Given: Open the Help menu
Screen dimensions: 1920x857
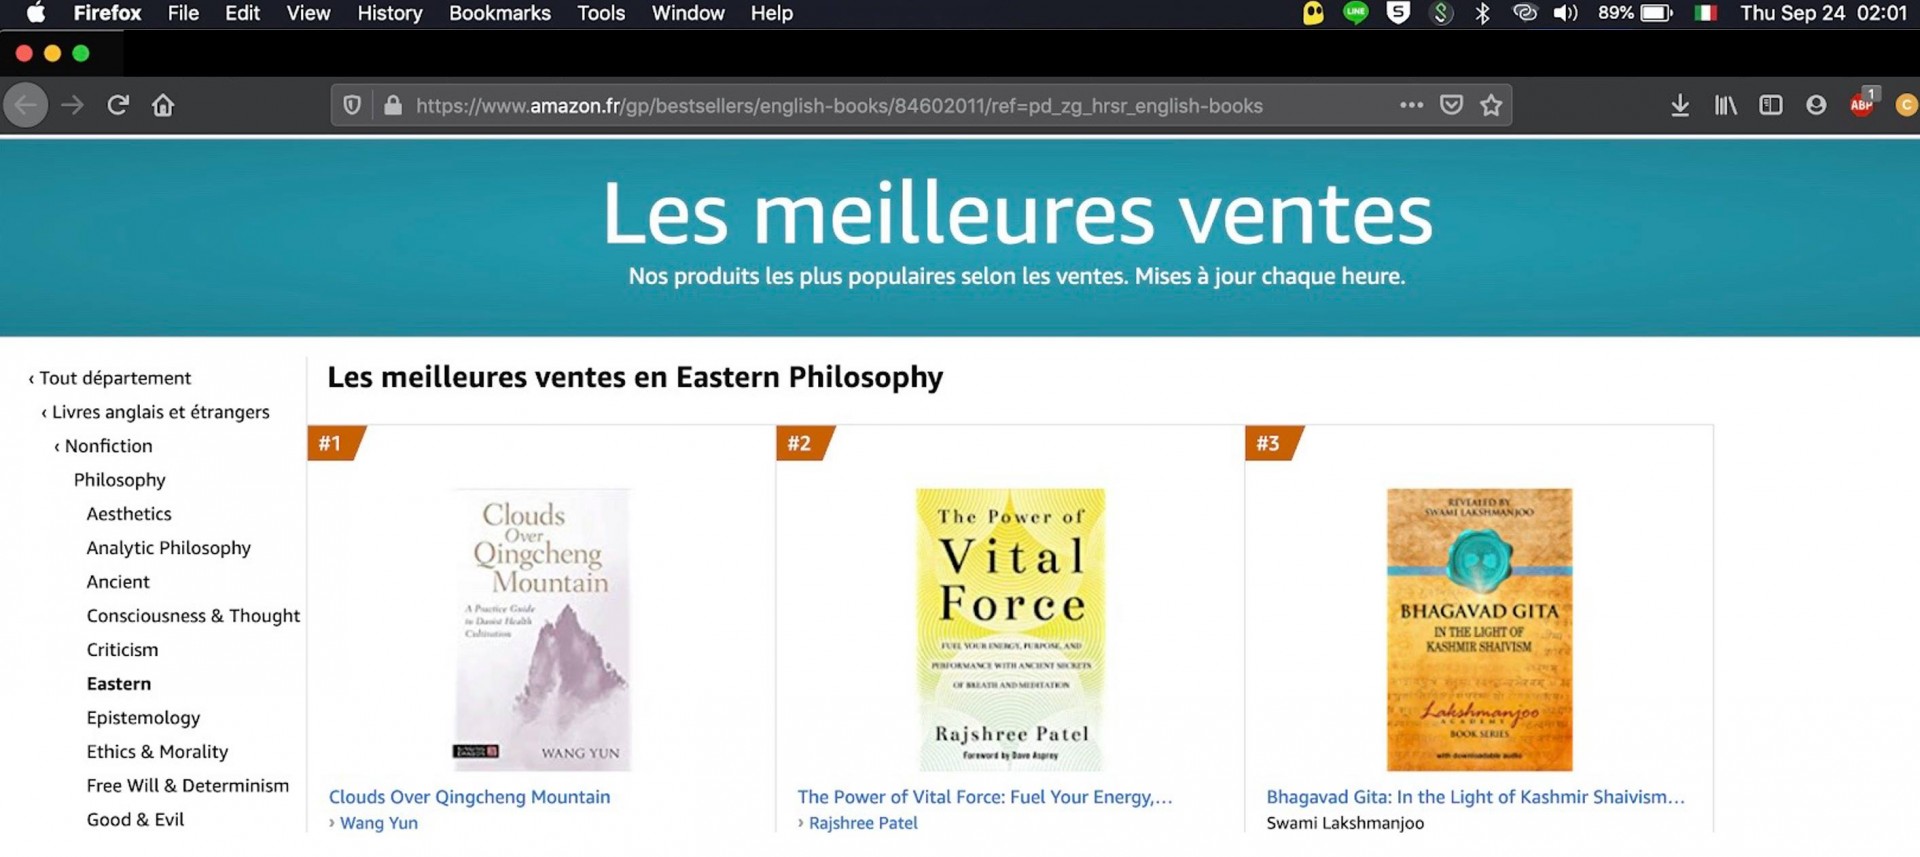Looking at the screenshot, I should pyautogui.click(x=772, y=13).
